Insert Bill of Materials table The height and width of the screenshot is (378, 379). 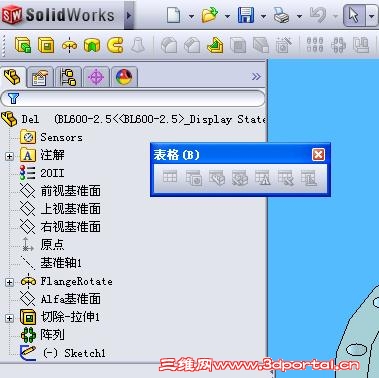217,177
